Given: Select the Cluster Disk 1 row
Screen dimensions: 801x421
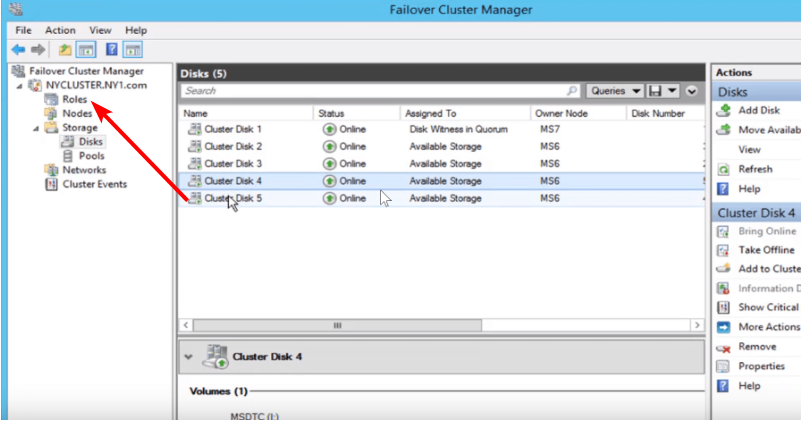Looking at the screenshot, I should (442, 129).
